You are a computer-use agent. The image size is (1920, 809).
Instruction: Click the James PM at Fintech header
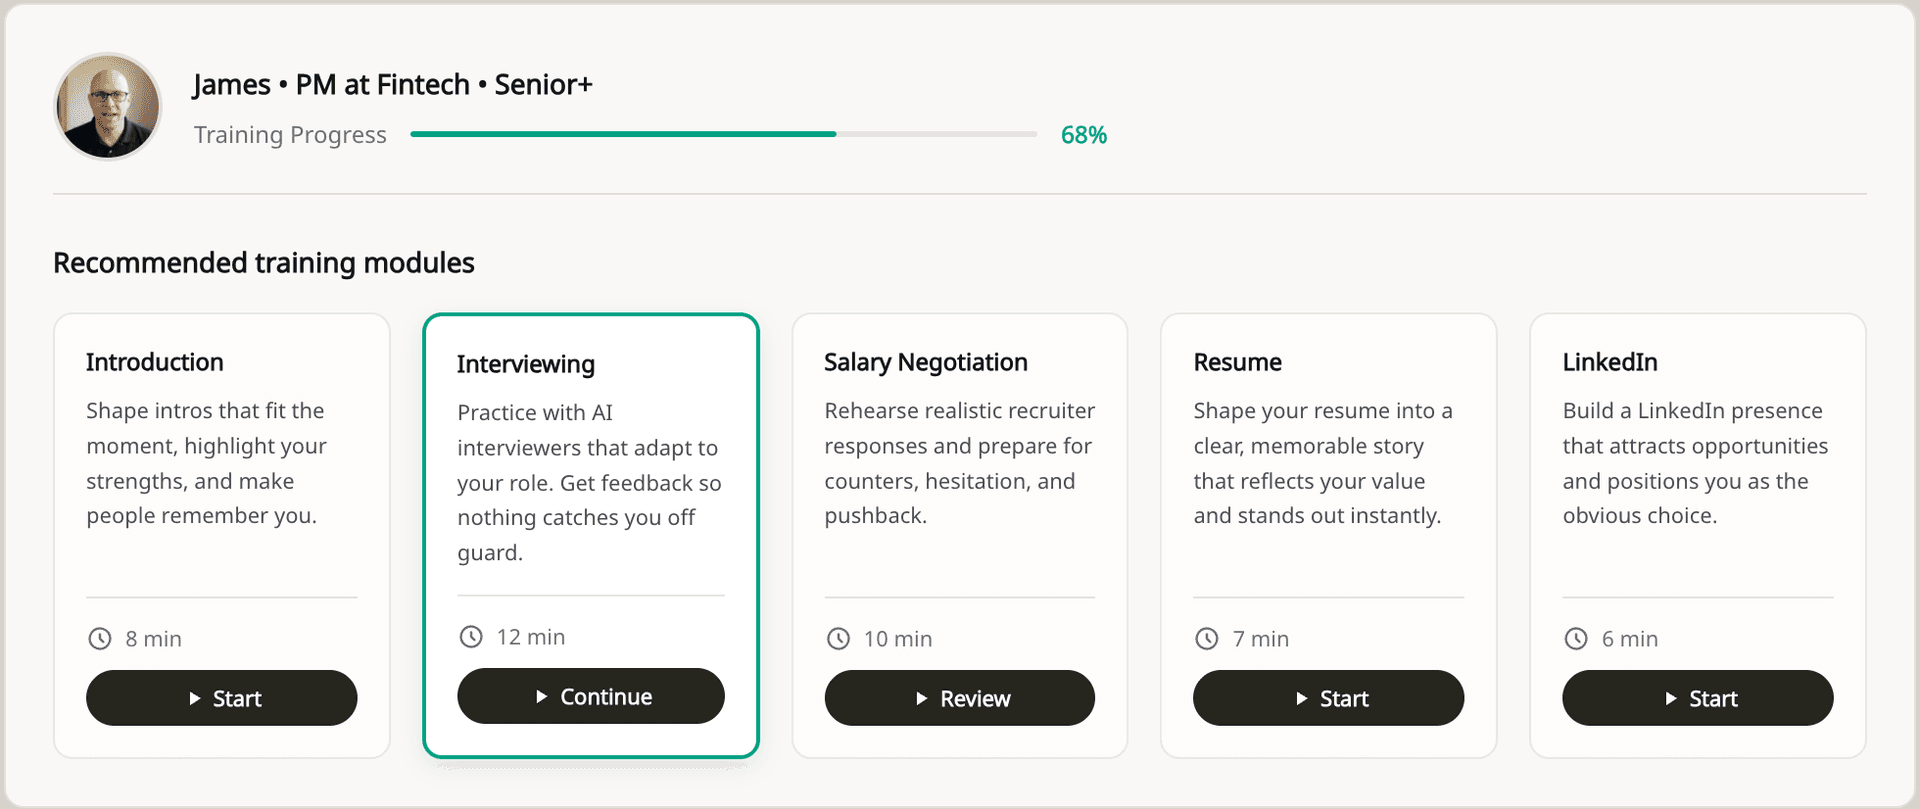click(392, 85)
